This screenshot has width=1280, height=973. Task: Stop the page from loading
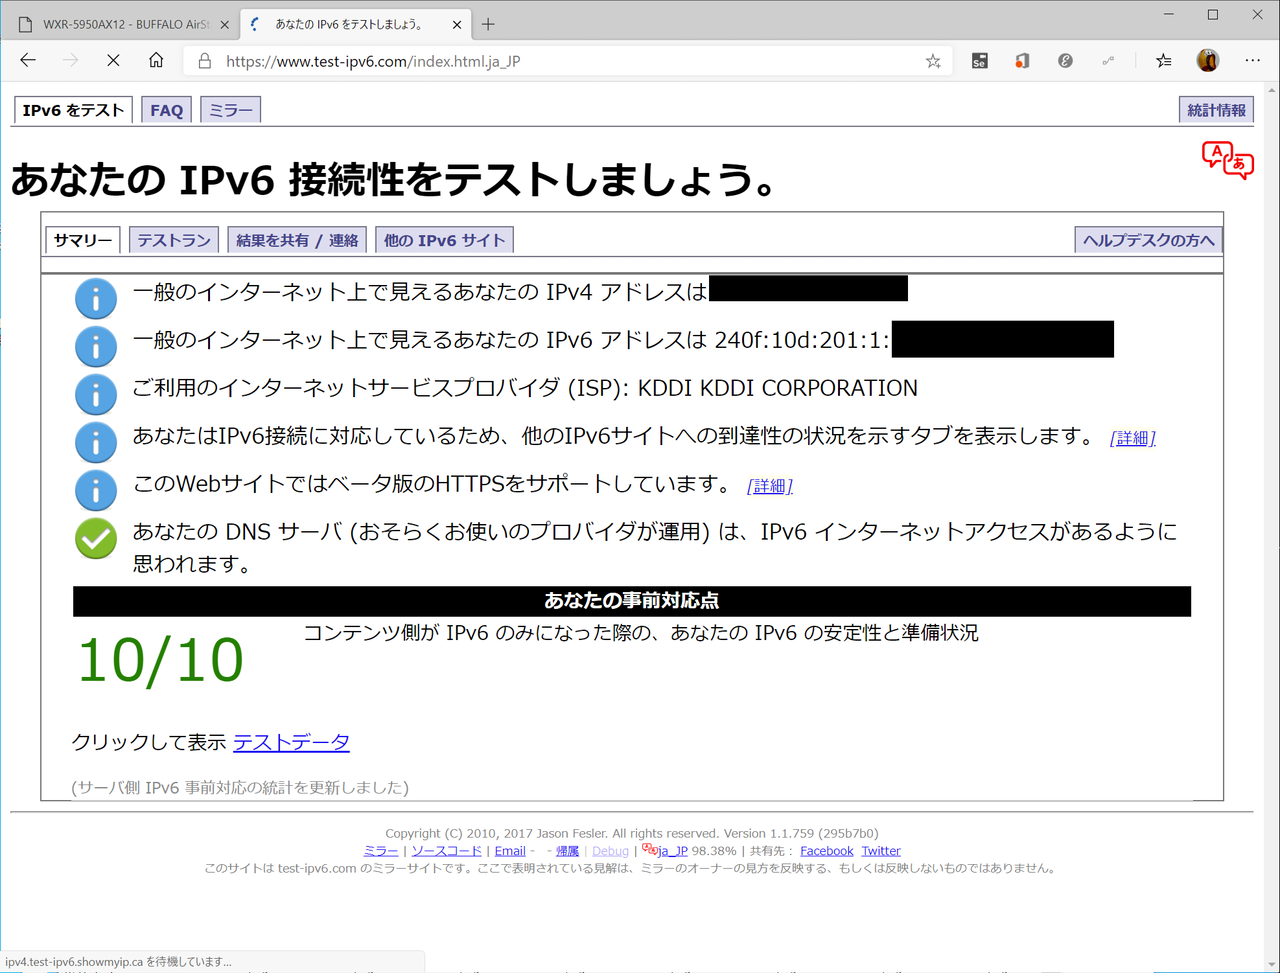tap(113, 60)
